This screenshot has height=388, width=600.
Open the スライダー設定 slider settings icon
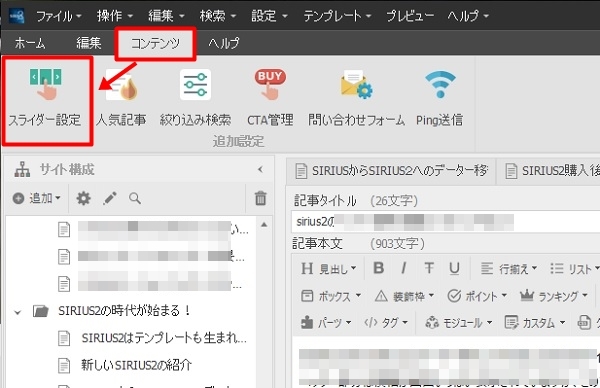coord(46,84)
